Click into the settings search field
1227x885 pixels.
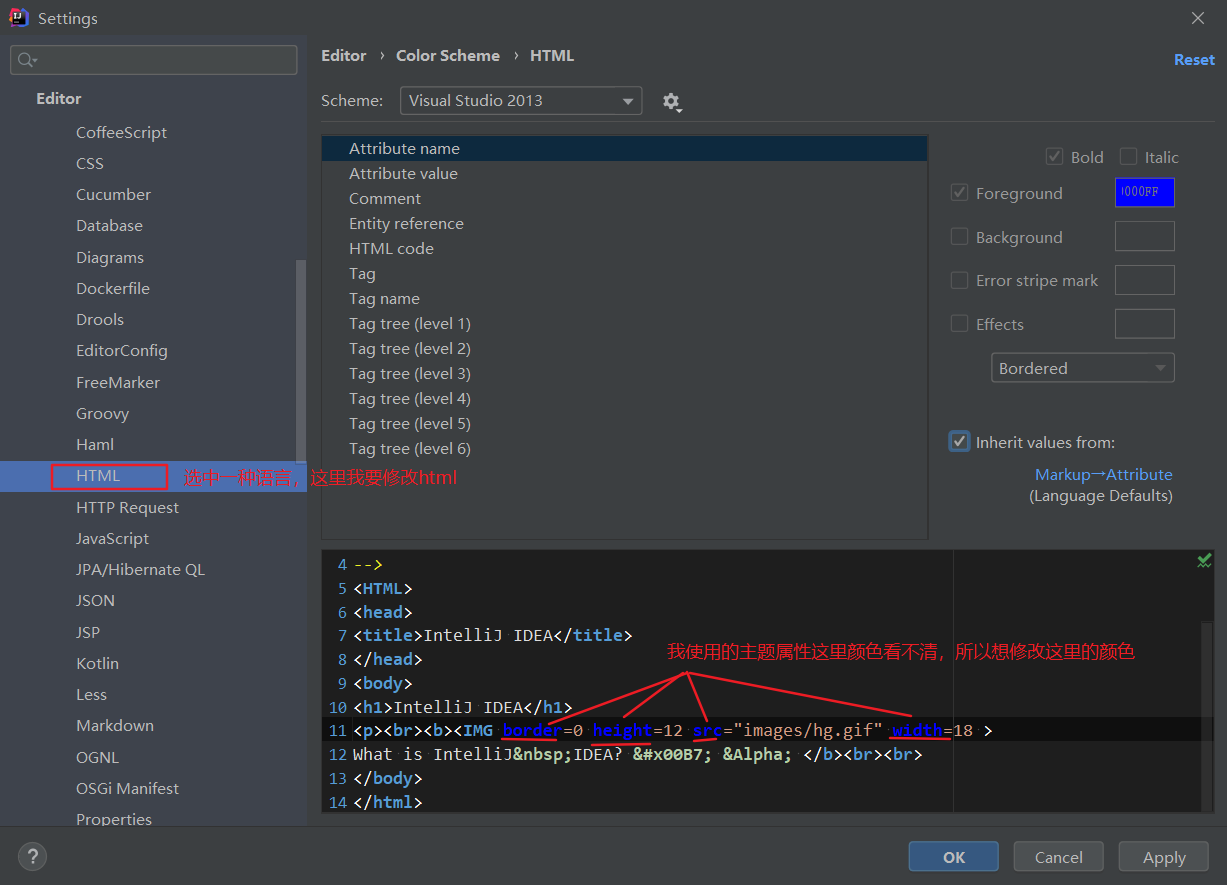tap(154, 60)
